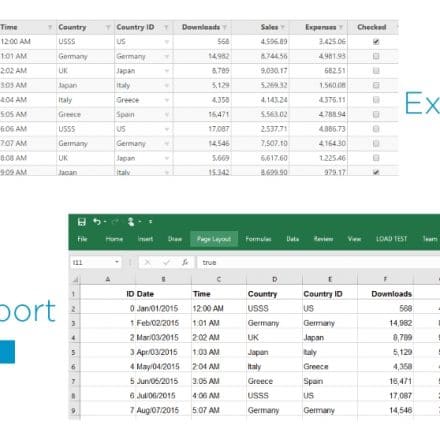Click the Select All corner triangle
The image size is (440, 440).
click(75, 279)
